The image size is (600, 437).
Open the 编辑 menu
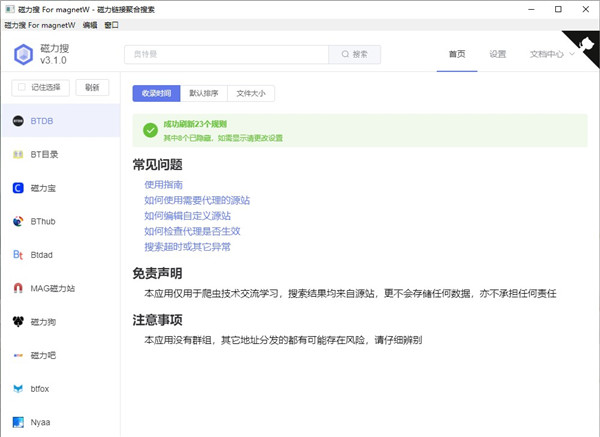coord(90,25)
